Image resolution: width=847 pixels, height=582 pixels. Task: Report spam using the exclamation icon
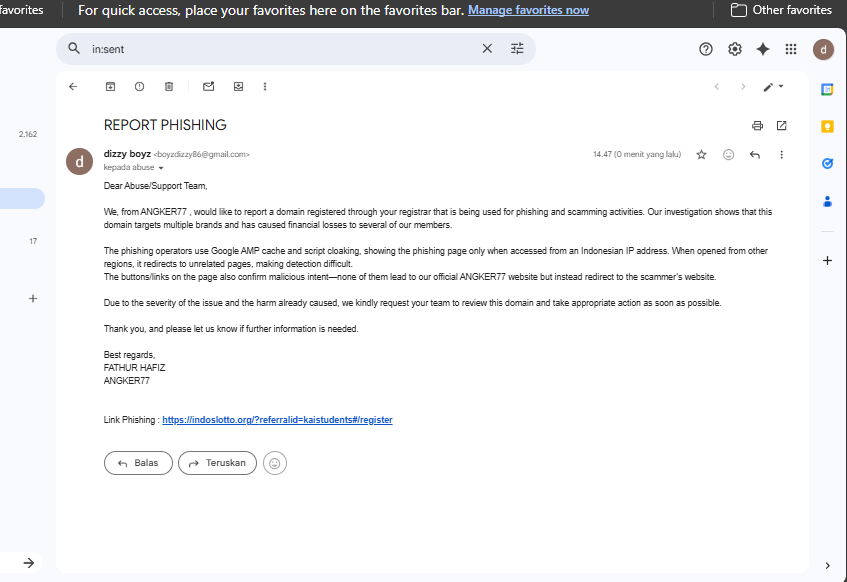(139, 86)
